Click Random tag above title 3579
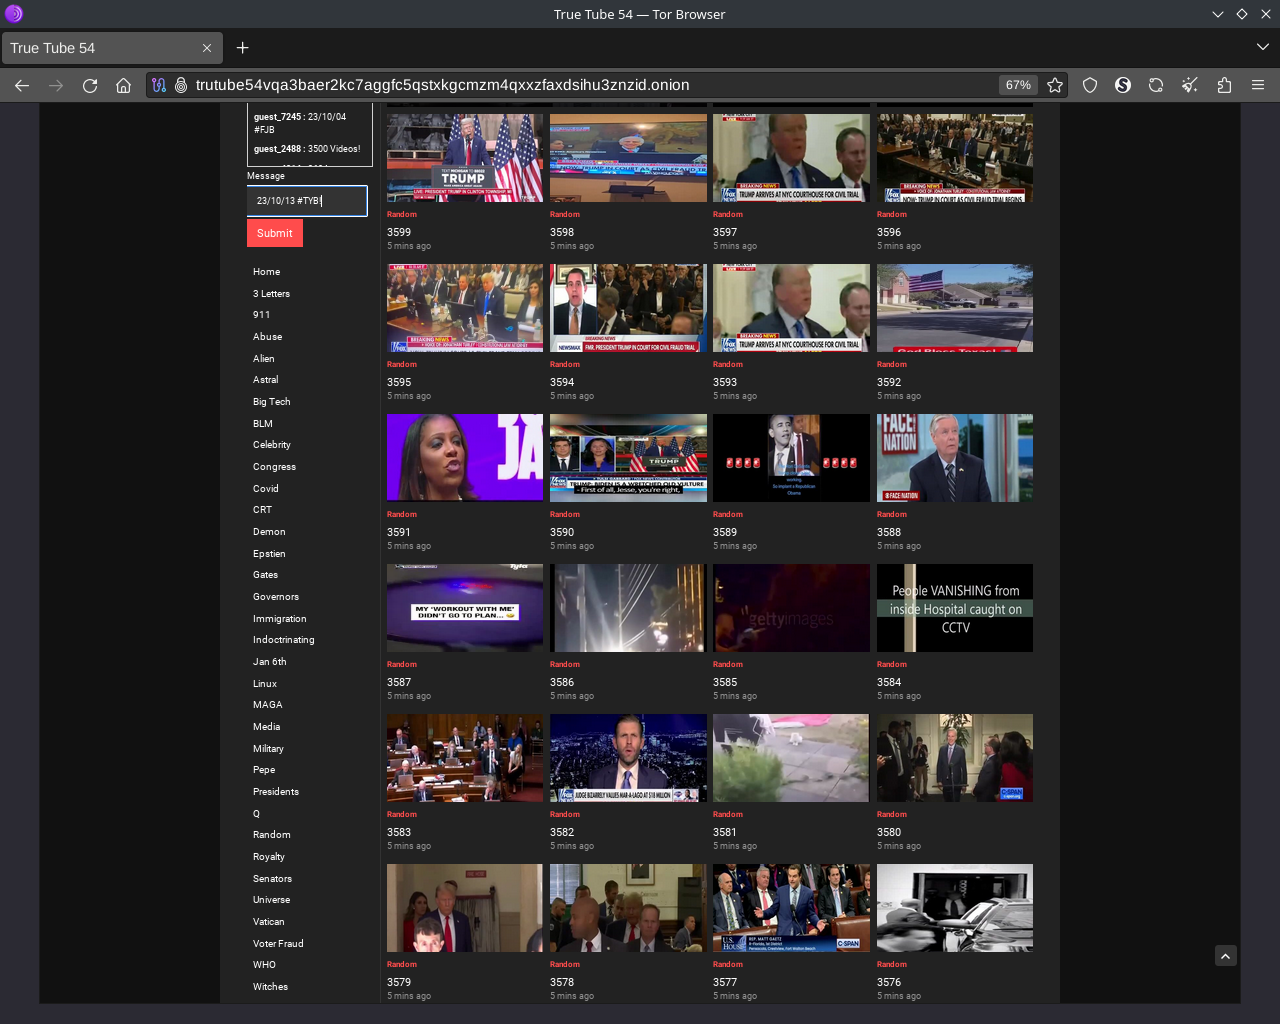 402,964
